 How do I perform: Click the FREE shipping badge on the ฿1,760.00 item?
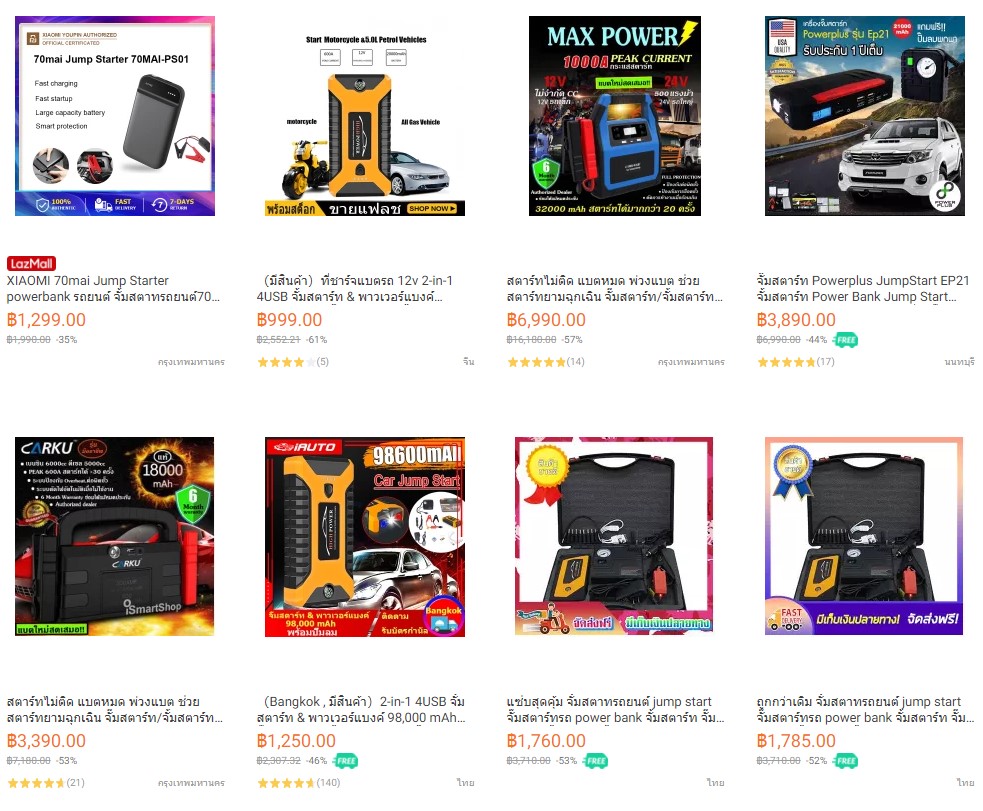(x=596, y=761)
